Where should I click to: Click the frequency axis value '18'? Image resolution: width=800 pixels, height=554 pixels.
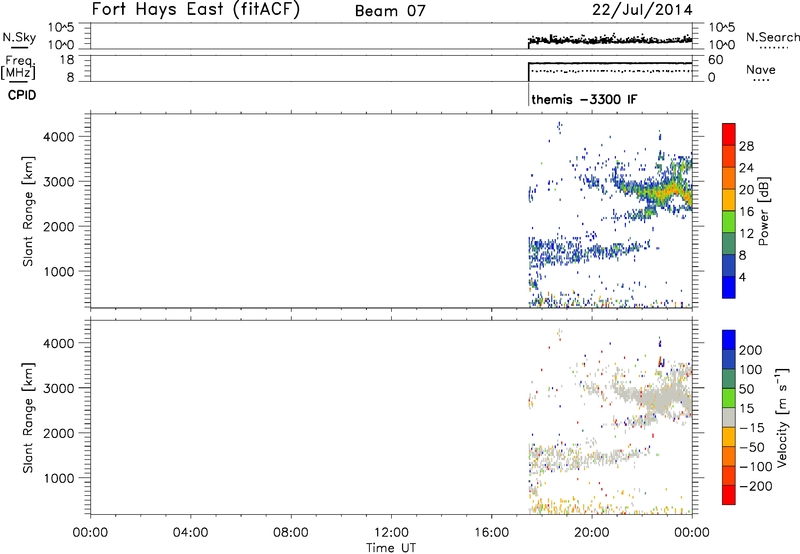point(67,60)
